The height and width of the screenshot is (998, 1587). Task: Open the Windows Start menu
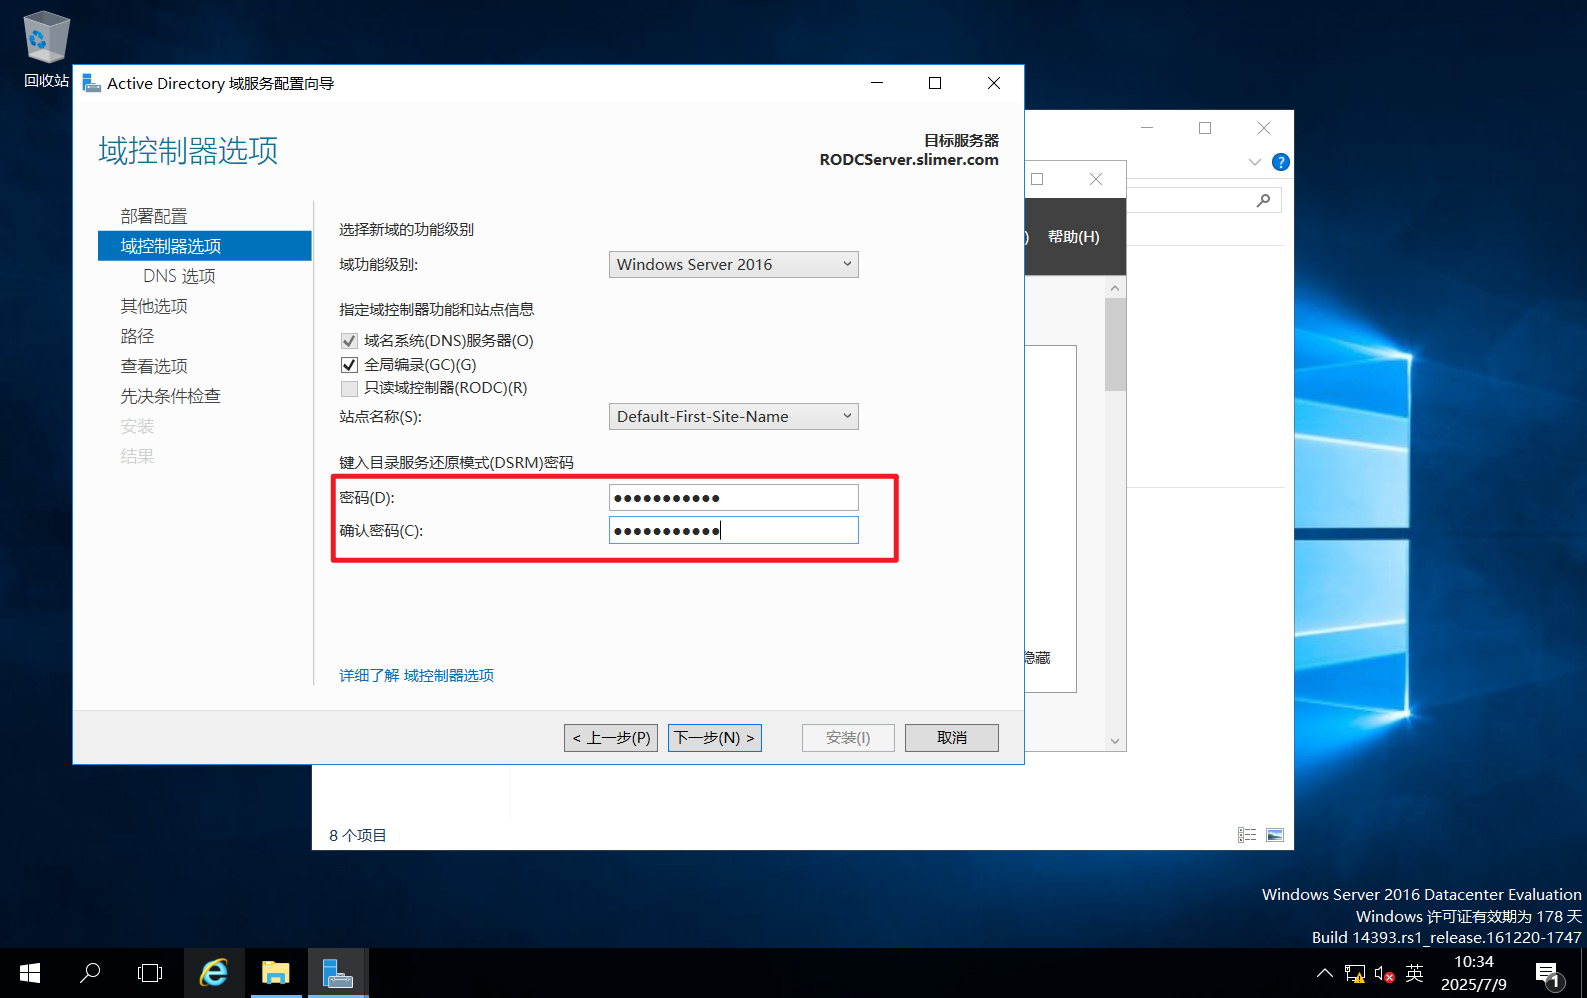(30, 973)
